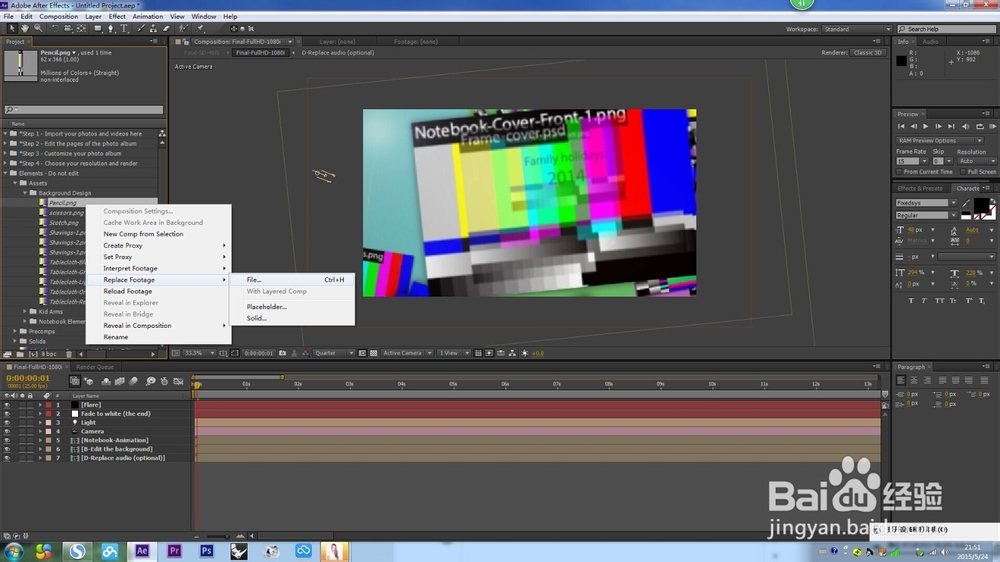The image size is (1000, 562).
Task: Select the Clone Stamp tool
Action: point(153,29)
